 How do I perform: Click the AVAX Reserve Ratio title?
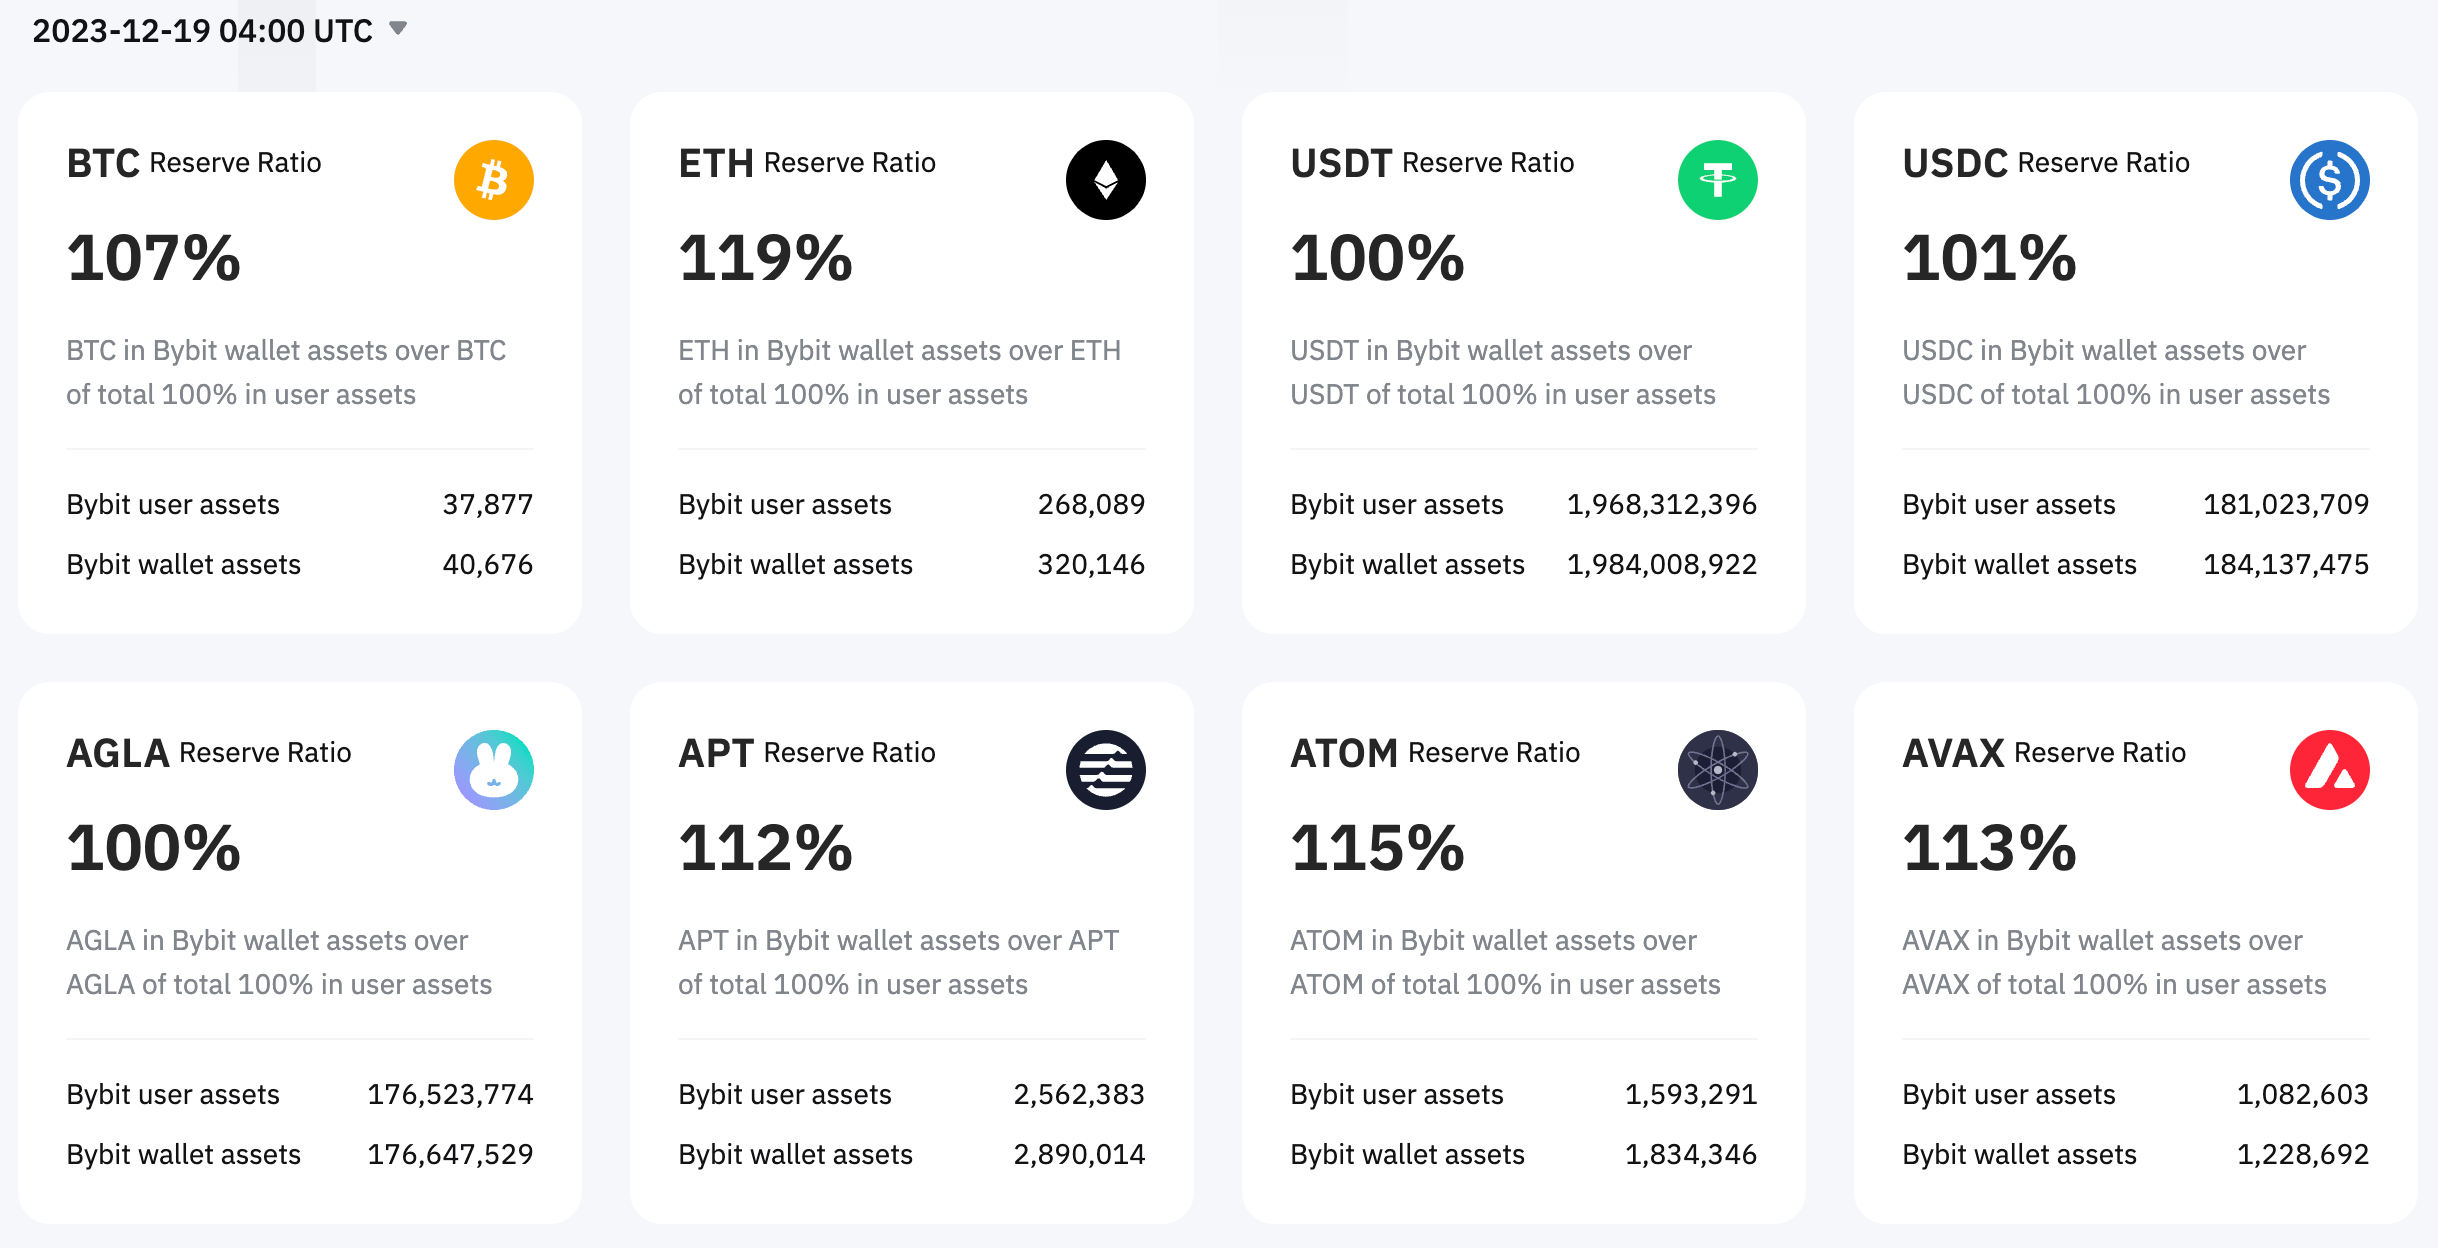[x=2044, y=753]
